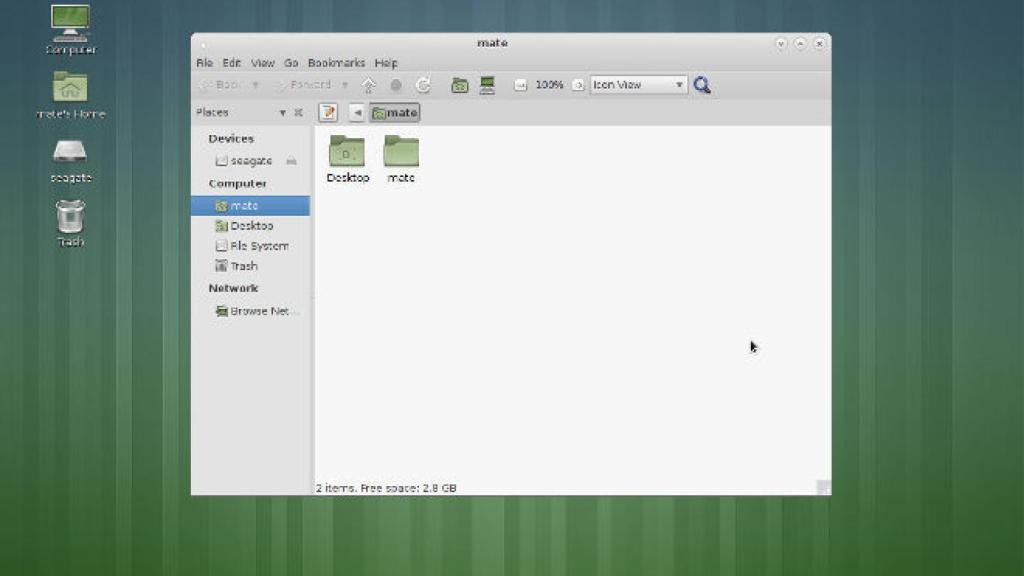Viewport: 1024px width, 576px height.
Task: Open the Icon View dropdown
Action: (638, 86)
